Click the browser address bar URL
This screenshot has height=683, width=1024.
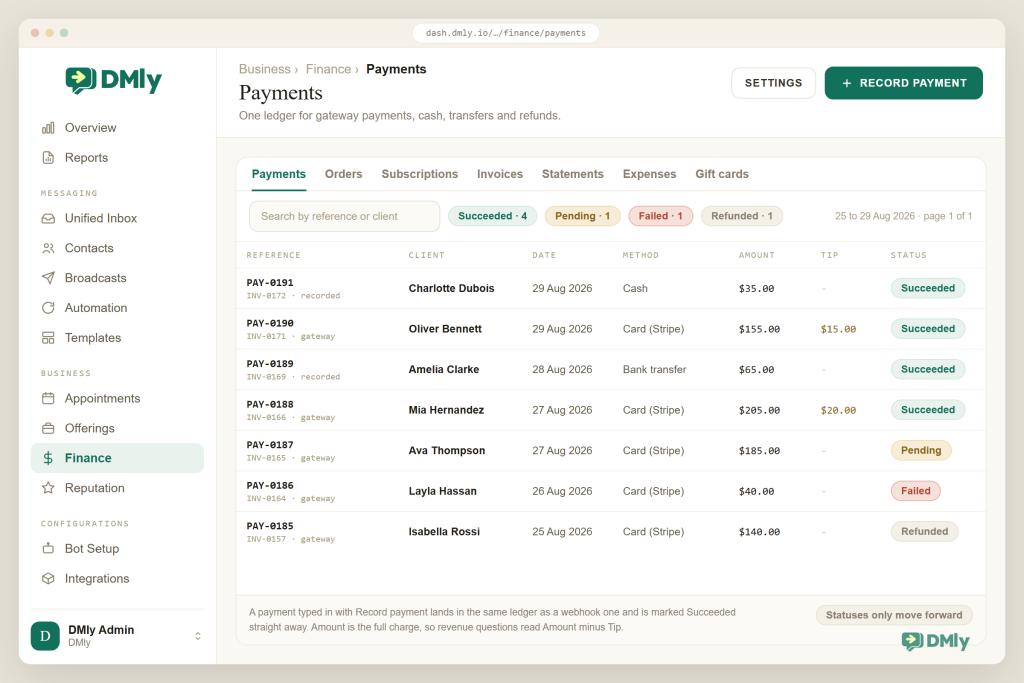[506, 33]
